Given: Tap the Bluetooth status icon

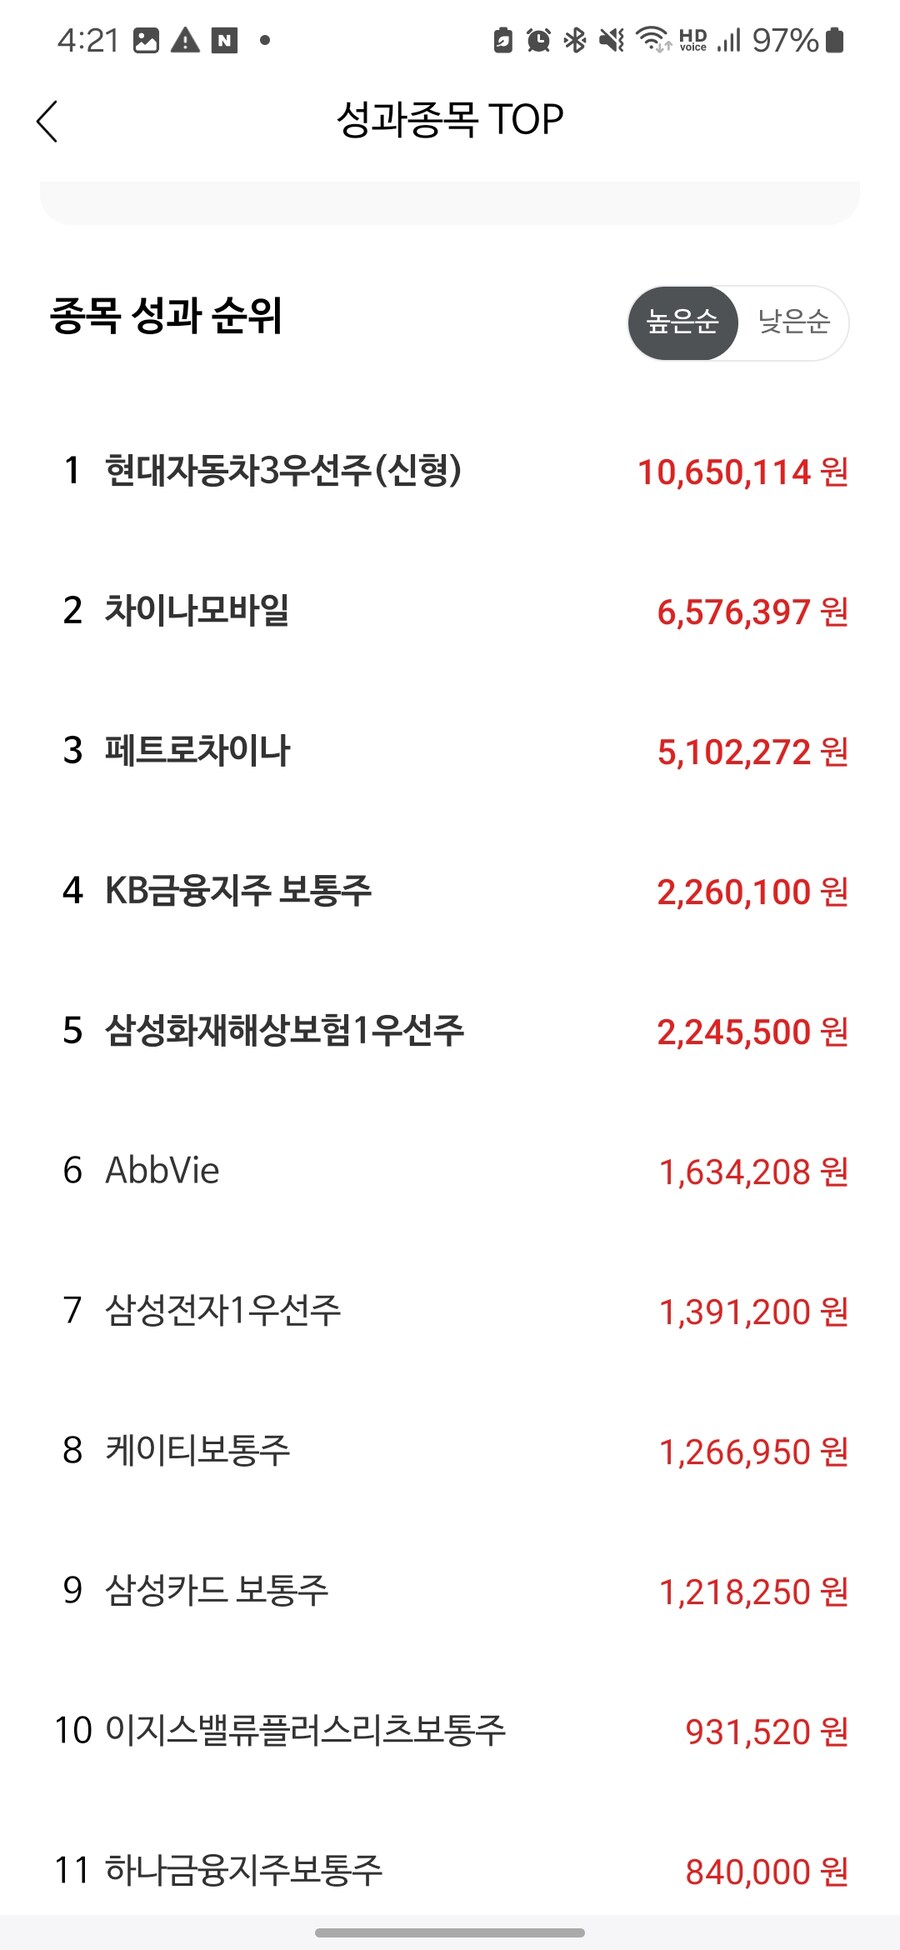Looking at the screenshot, I should 575,40.
